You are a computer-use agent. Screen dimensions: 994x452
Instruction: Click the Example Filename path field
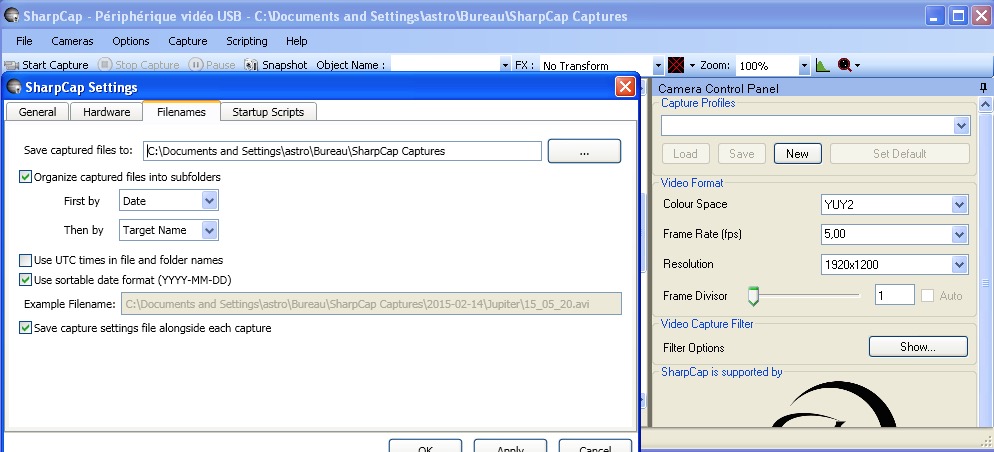(x=371, y=304)
